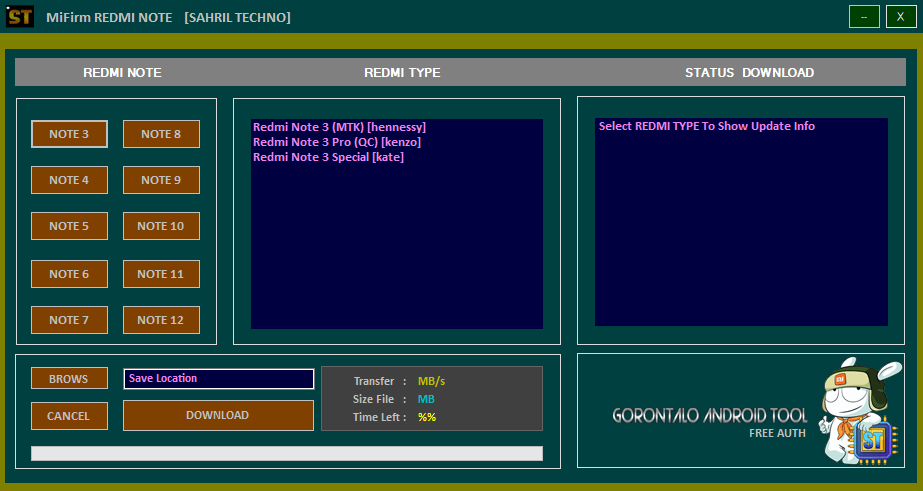
Task: Select Redmi Note 3 (MTK) [hennessy]
Action: coord(339,127)
